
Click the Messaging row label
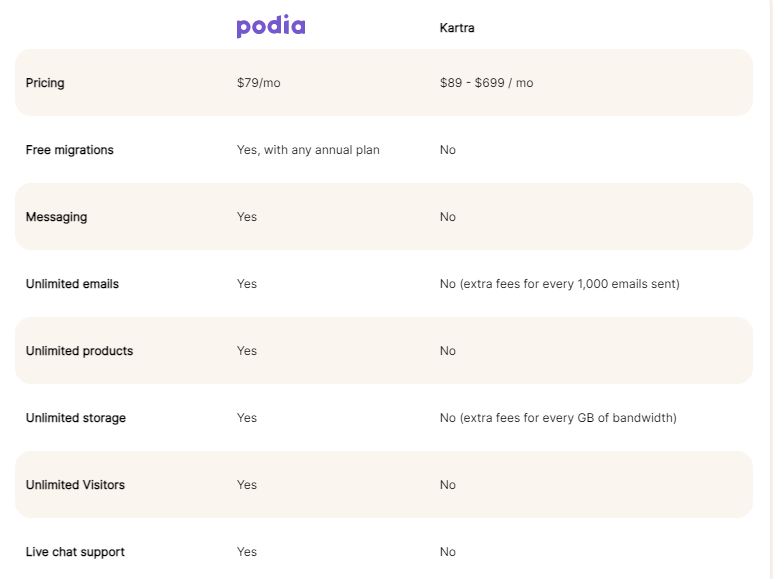pos(56,217)
